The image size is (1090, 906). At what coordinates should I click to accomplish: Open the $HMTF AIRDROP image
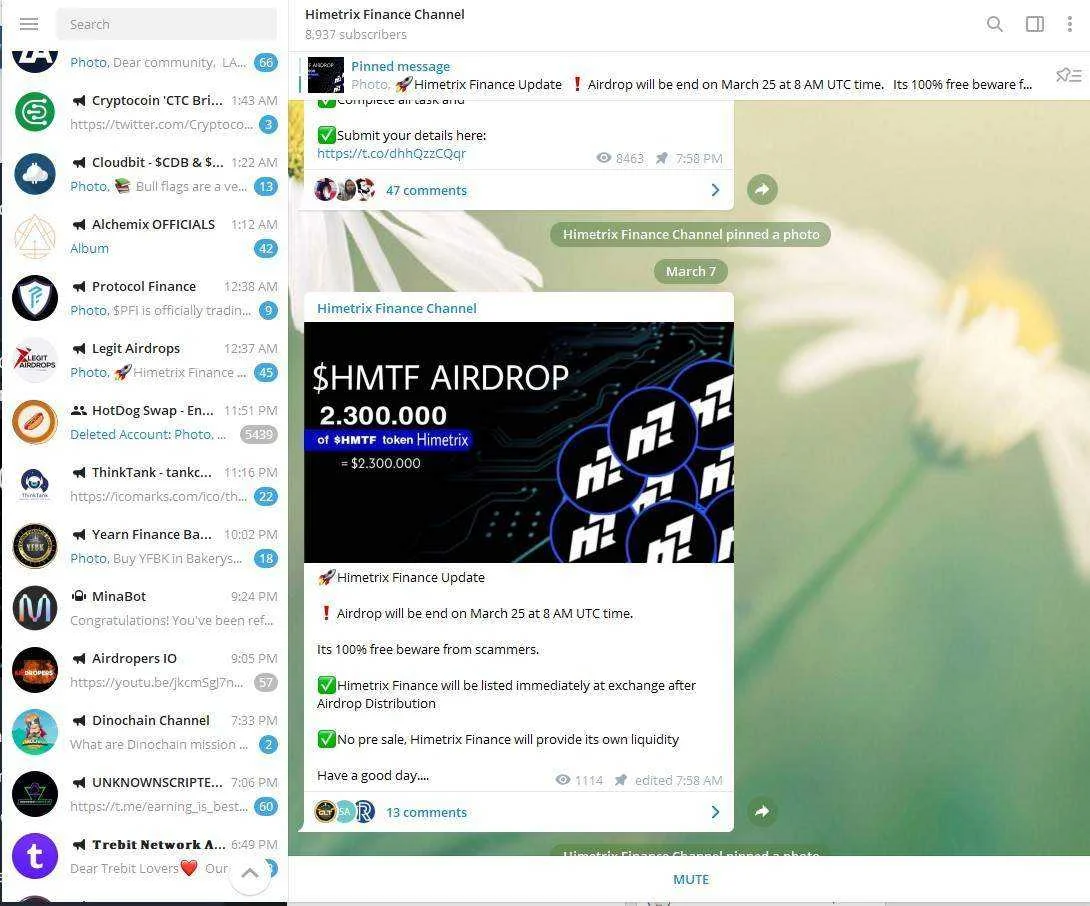tap(519, 442)
